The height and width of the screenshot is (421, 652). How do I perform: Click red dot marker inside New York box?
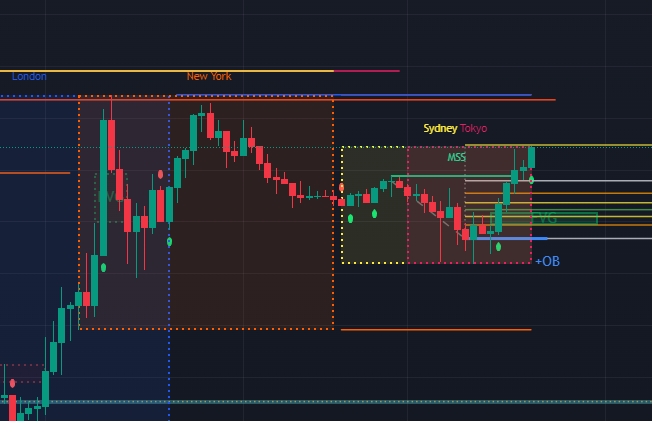[160, 174]
